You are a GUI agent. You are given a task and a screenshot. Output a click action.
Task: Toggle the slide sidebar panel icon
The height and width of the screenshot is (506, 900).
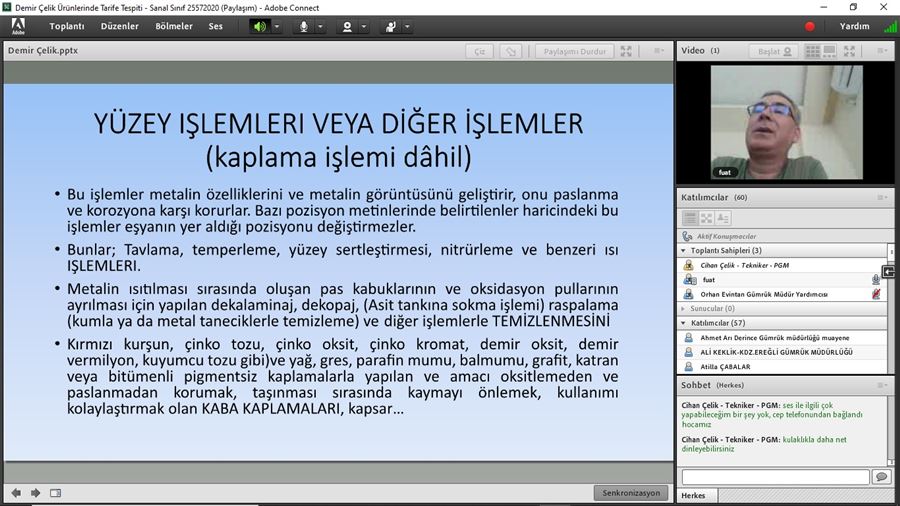point(56,492)
